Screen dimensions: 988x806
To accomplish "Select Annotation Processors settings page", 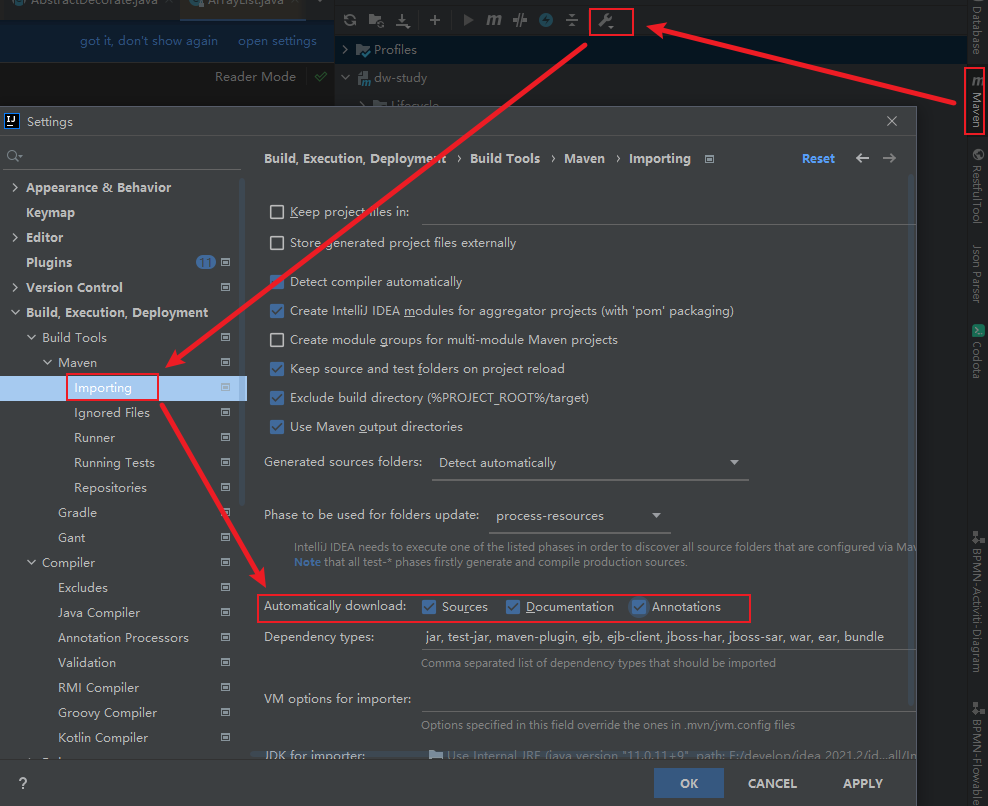I will click(x=123, y=638).
